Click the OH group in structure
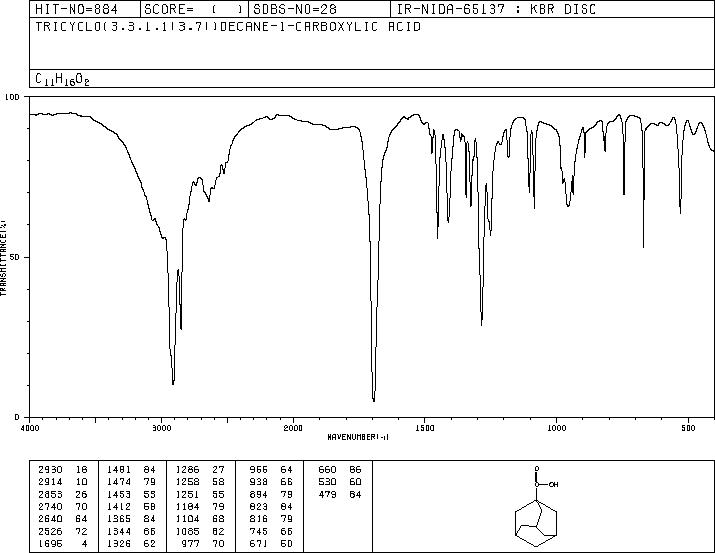The image size is (715, 553). (x=553, y=485)
